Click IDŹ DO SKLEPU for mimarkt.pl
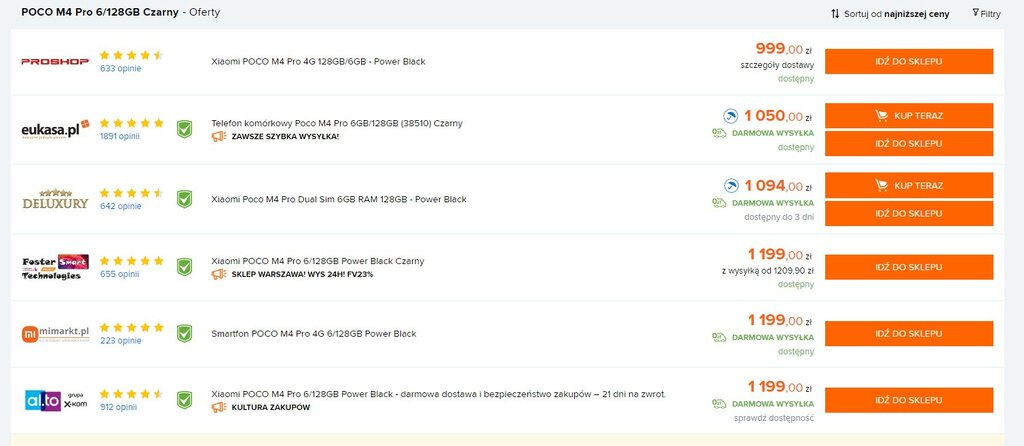Viewport: 1024px width, 446px height. pyautogui.click(x=908, y=334)
